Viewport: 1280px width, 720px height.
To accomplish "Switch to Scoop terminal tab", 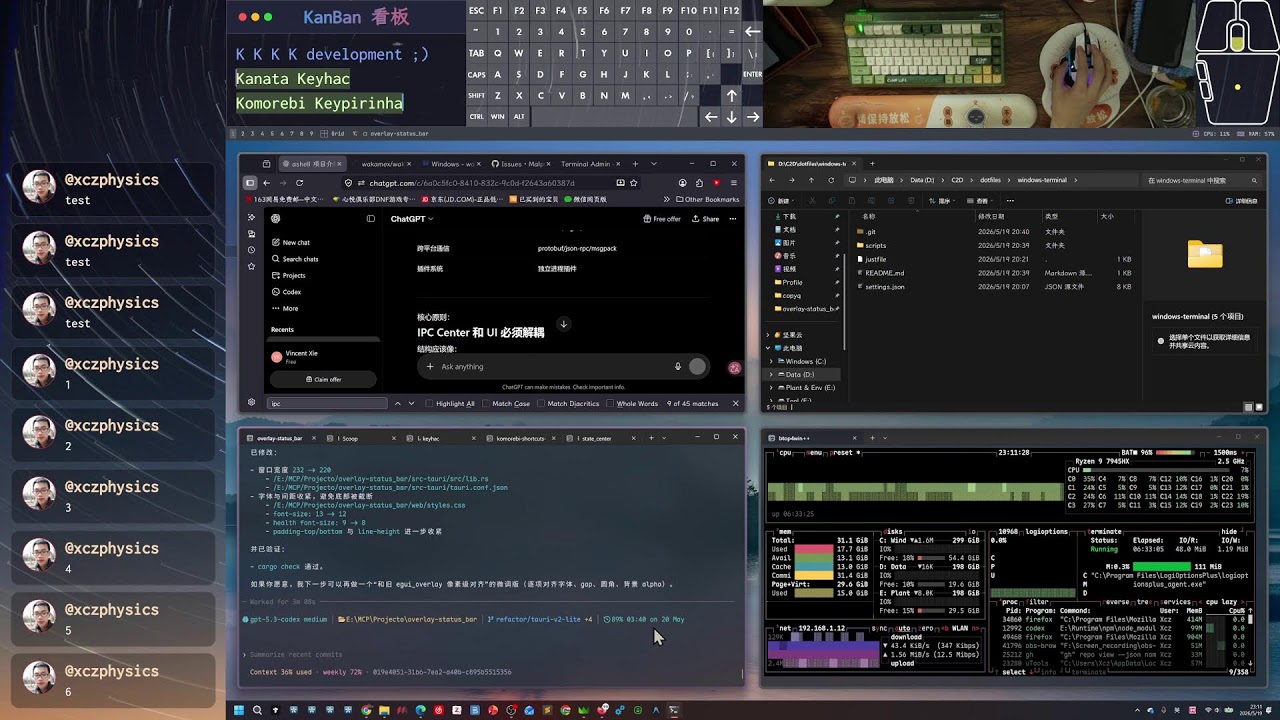I will point(361,438).
